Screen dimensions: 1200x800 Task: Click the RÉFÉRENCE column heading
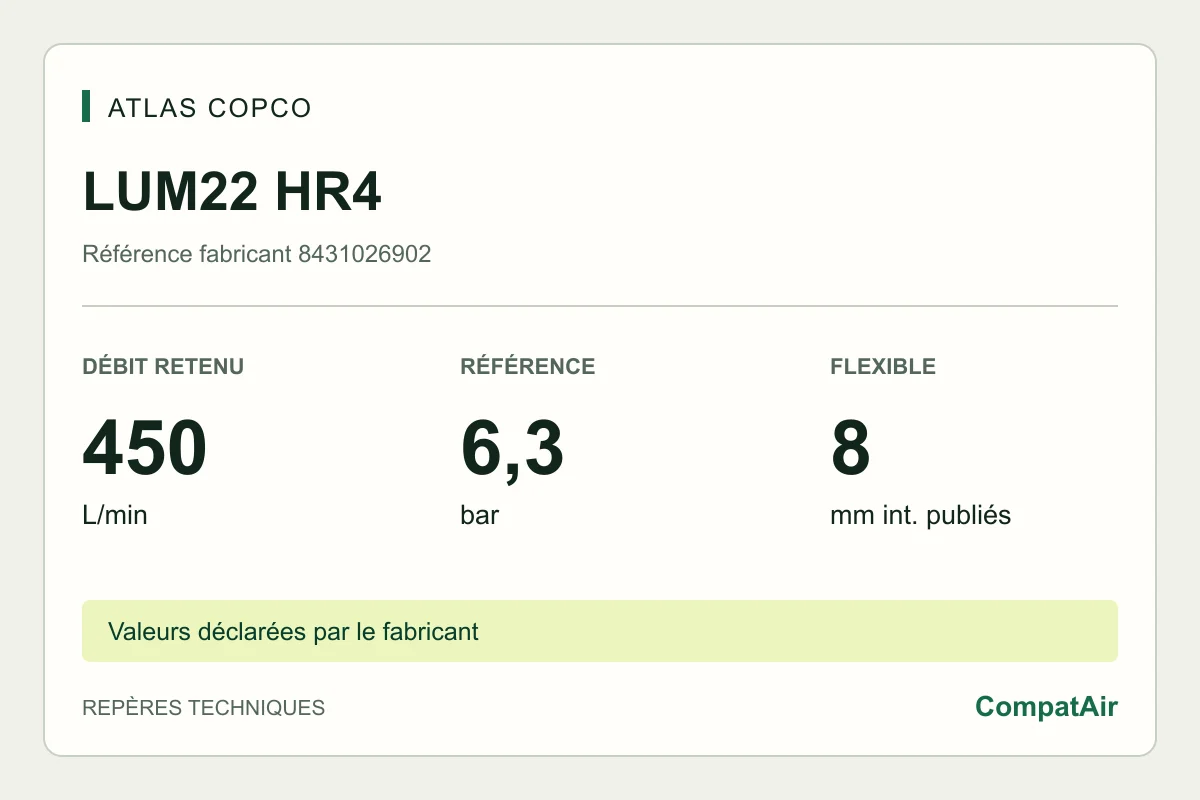coord(528,366)
